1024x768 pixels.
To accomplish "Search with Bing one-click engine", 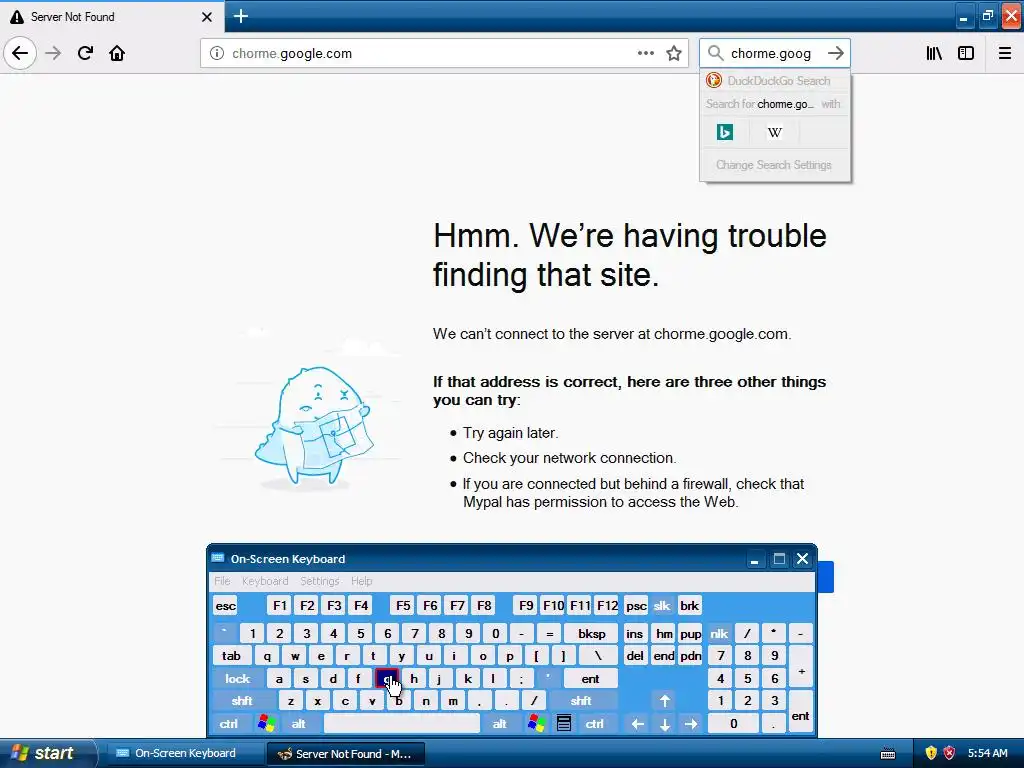I will coord(724,132).
